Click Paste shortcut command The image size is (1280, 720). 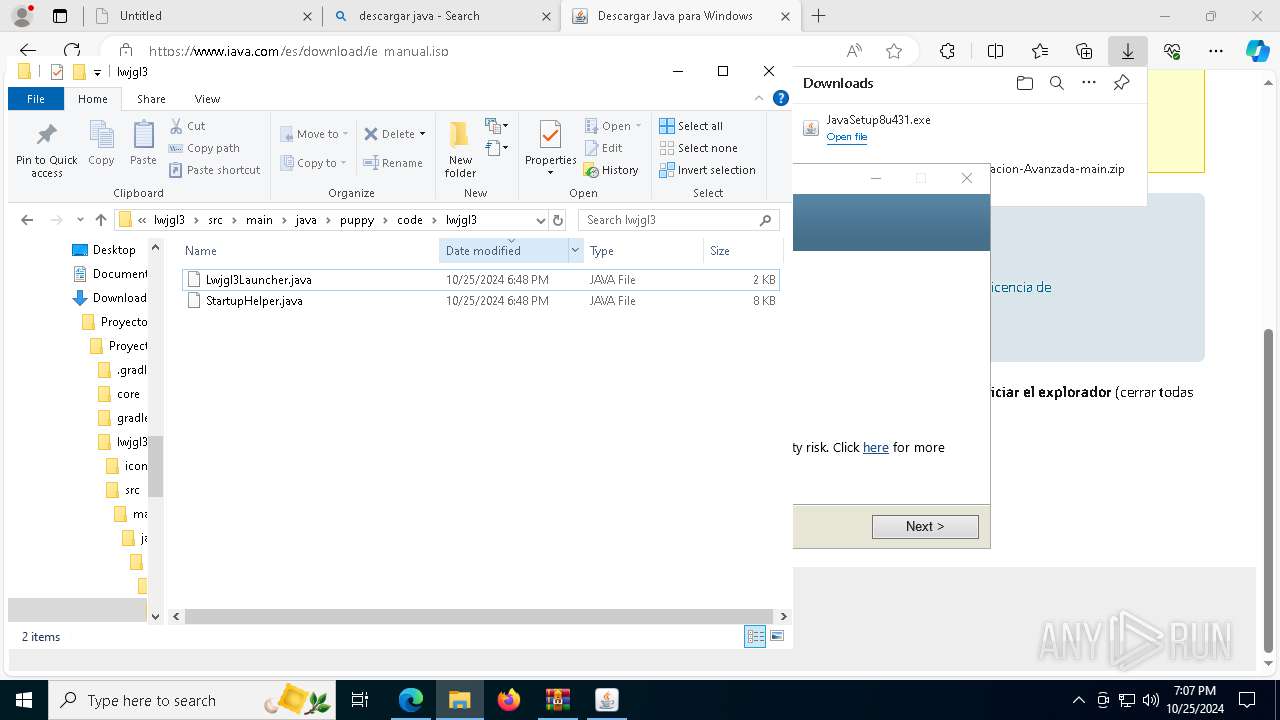(x=214, y=170)
